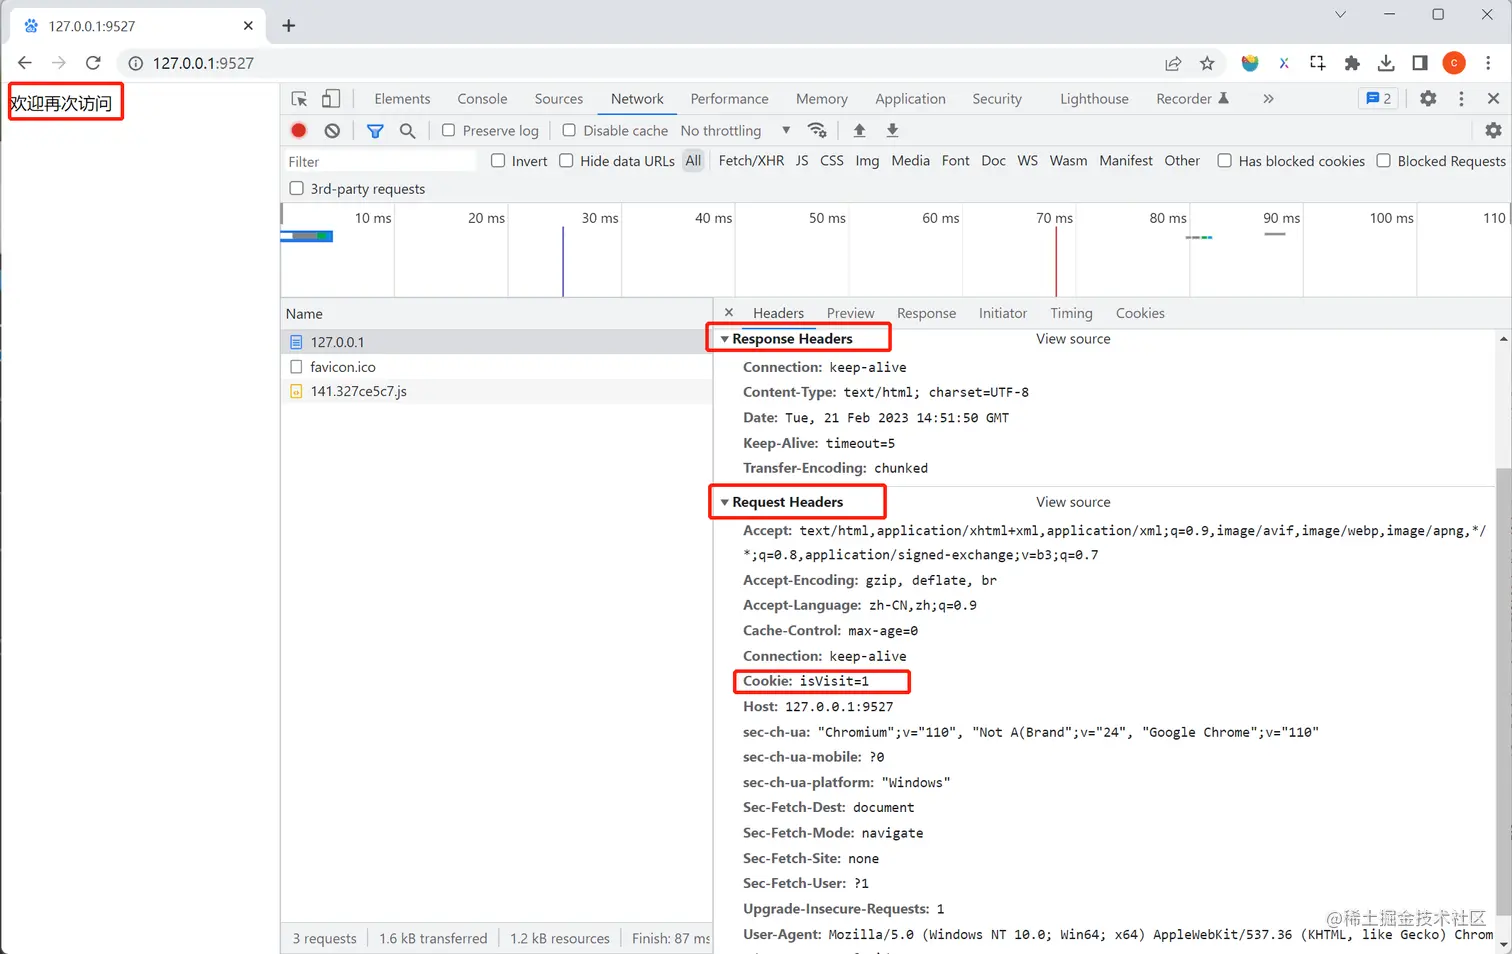Image resolution: width=1512 pixels, height=954 pixels.
Task: View source of Response Headers
Action: pos(1073,339)
